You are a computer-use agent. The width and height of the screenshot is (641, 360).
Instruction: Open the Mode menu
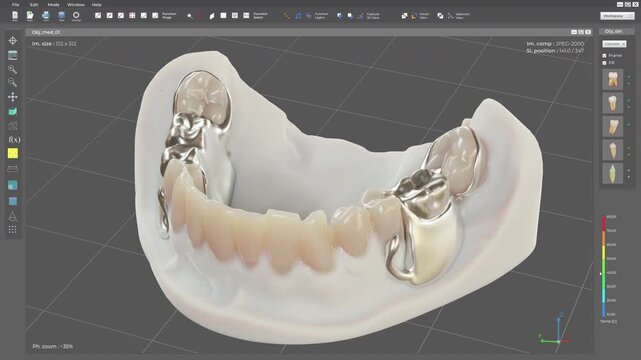click(54, 5)
